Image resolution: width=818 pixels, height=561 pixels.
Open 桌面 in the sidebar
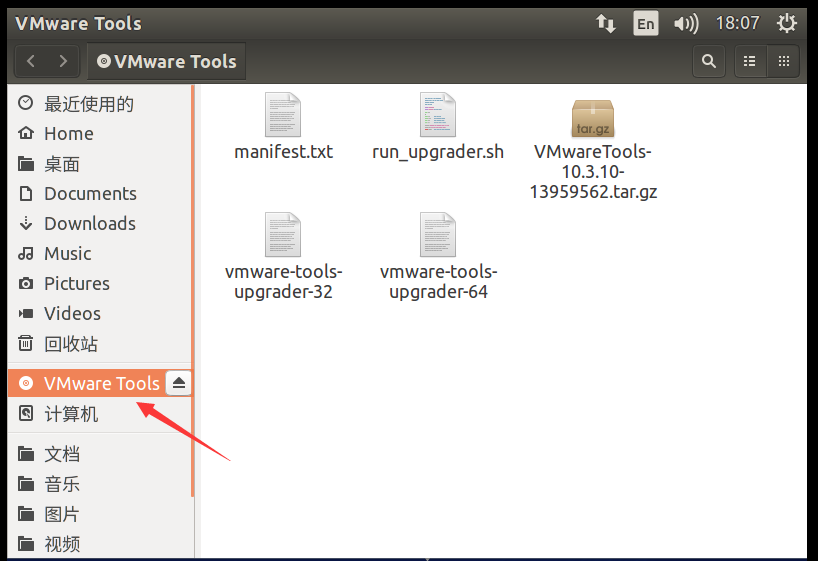tap(100, 164)
